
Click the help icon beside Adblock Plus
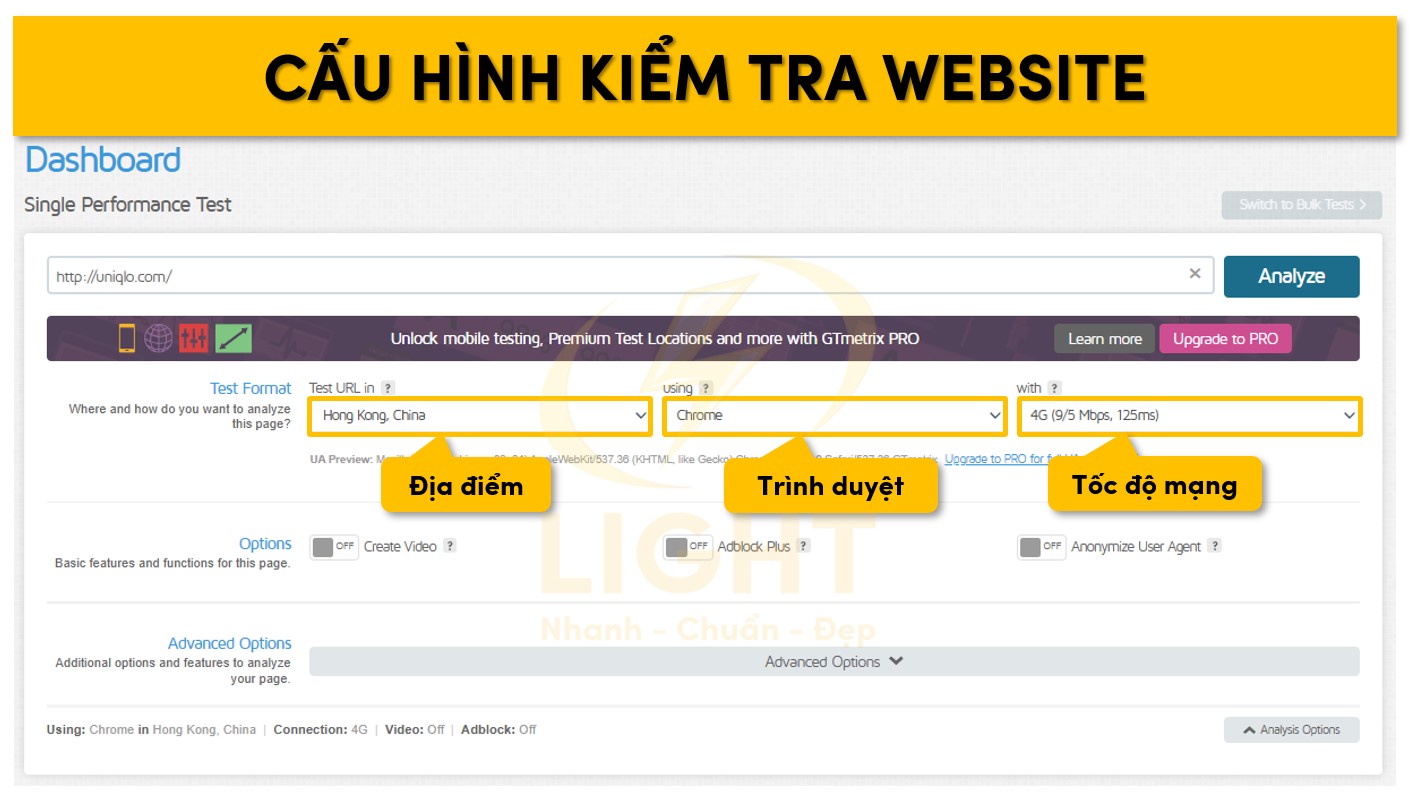pos(803,546)
